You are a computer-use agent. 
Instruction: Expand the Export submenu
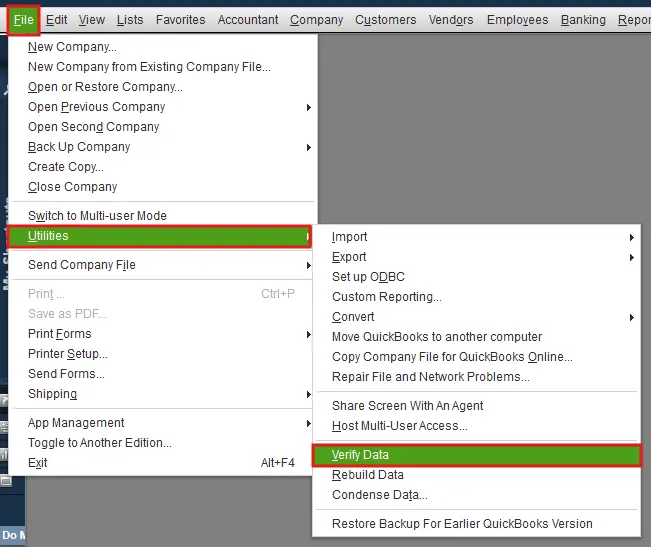(x=477, y=257)
